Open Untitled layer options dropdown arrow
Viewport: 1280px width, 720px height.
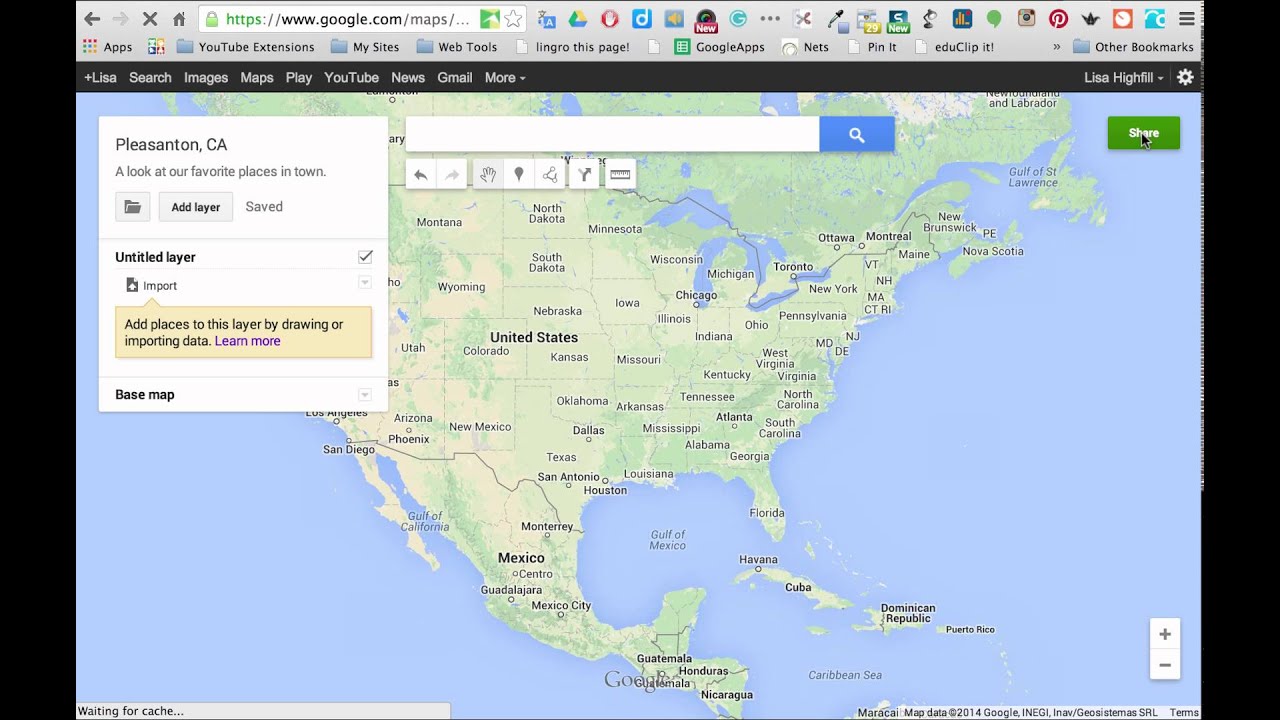click(x=365, y=283)
